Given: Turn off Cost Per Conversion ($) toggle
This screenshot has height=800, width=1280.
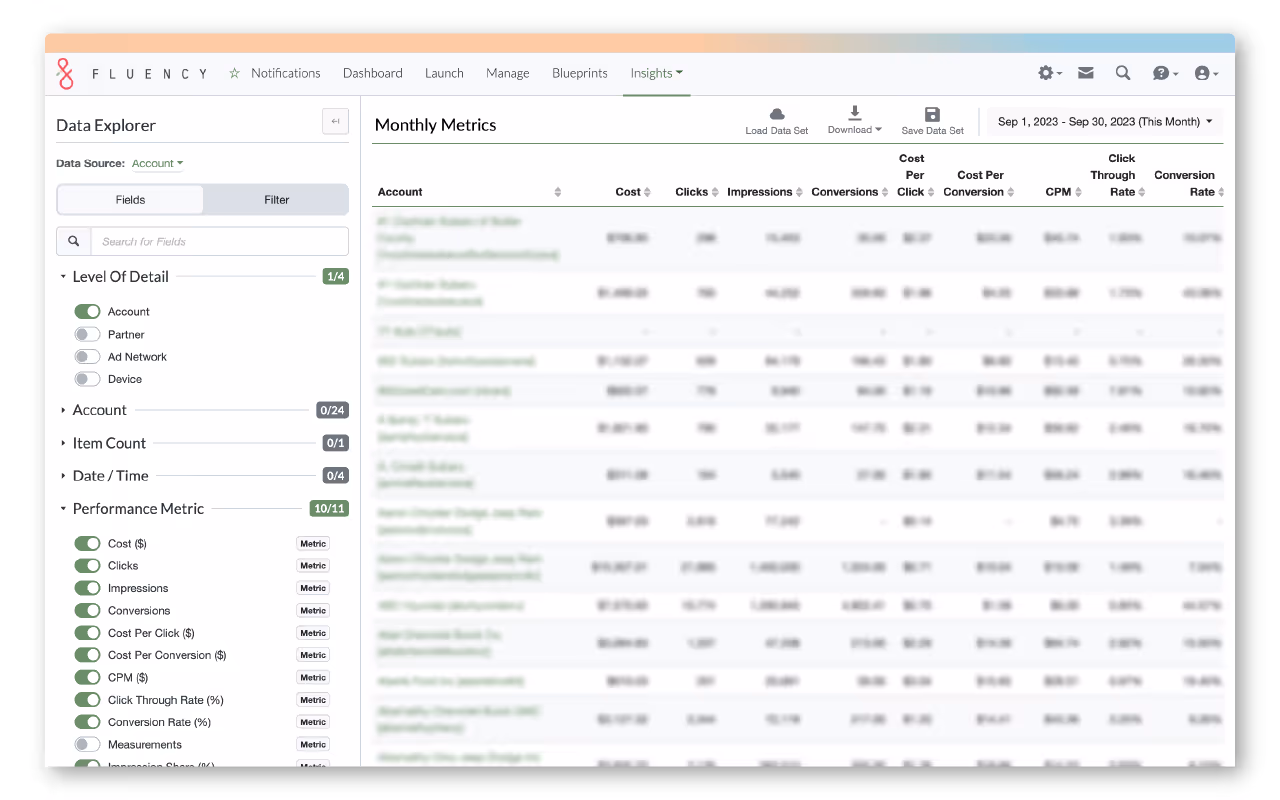Looking at the screenshot, I should (88, 655).
